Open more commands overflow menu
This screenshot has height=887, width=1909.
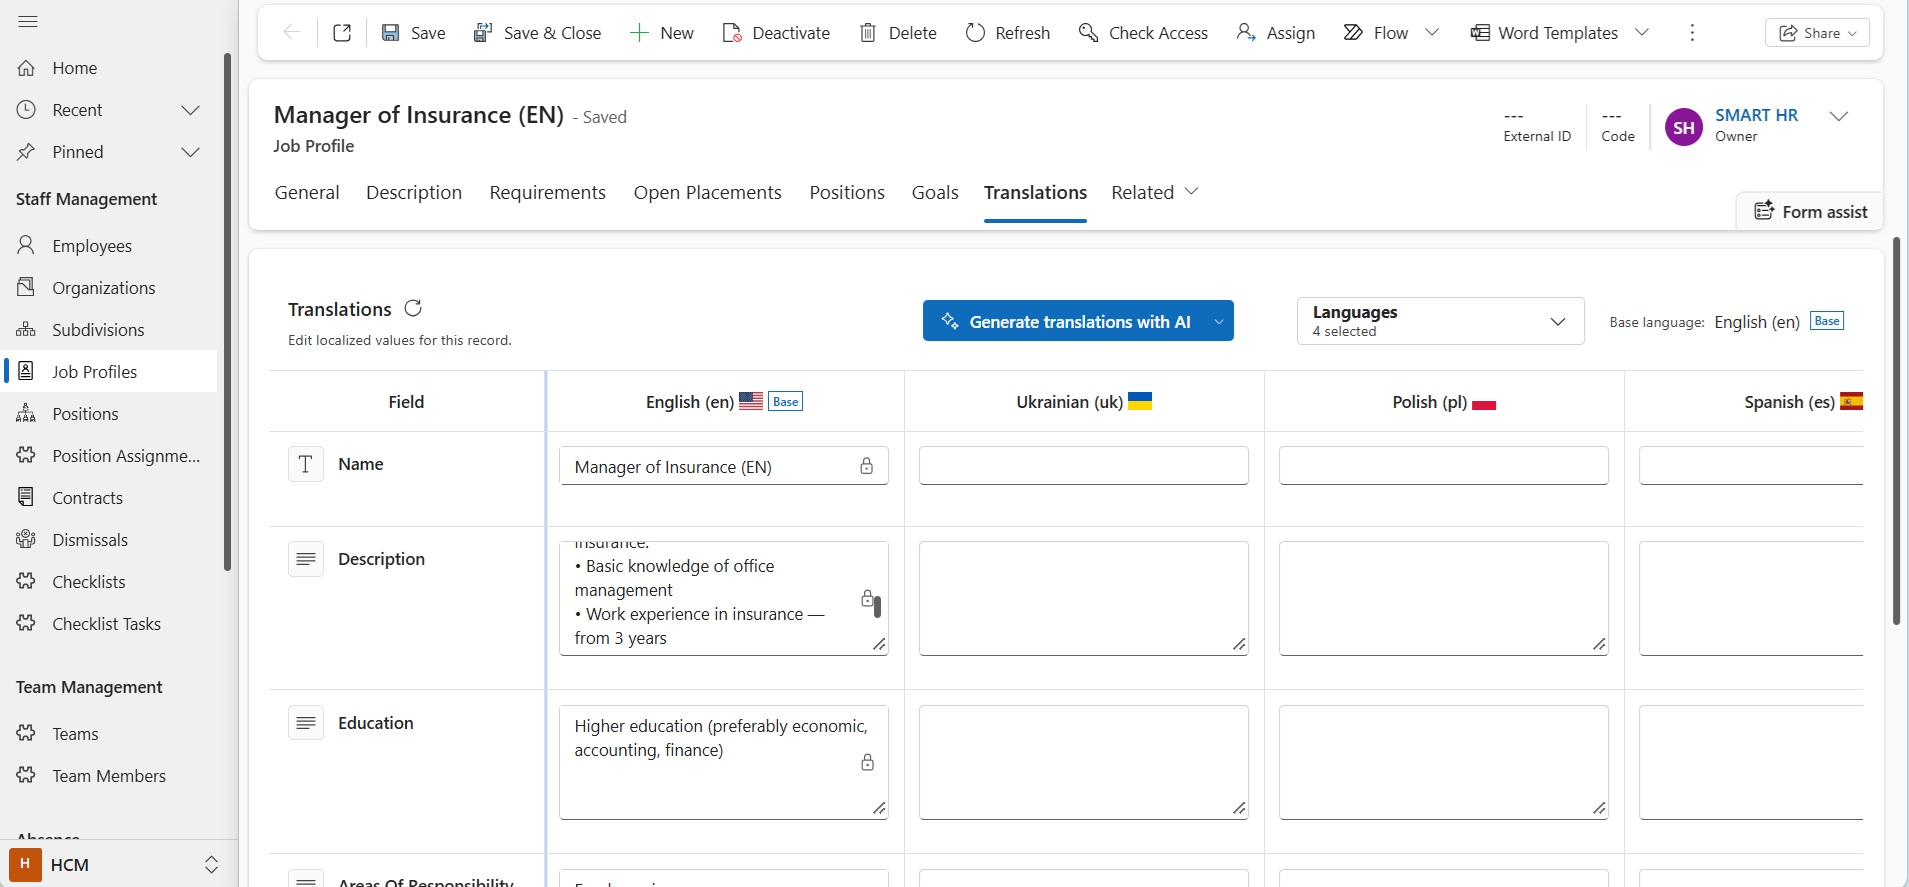1692,33
